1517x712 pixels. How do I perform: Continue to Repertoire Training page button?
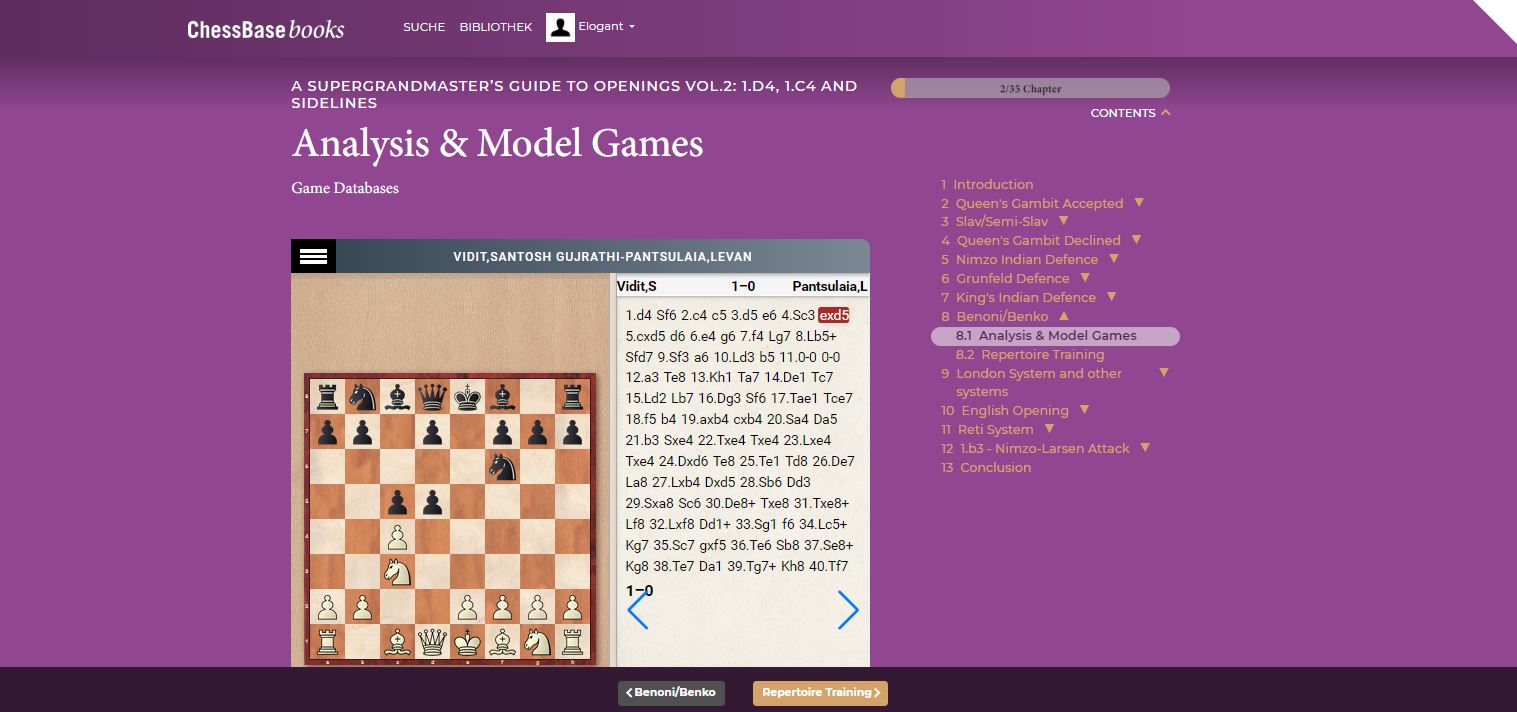click(x=820, y=693)
